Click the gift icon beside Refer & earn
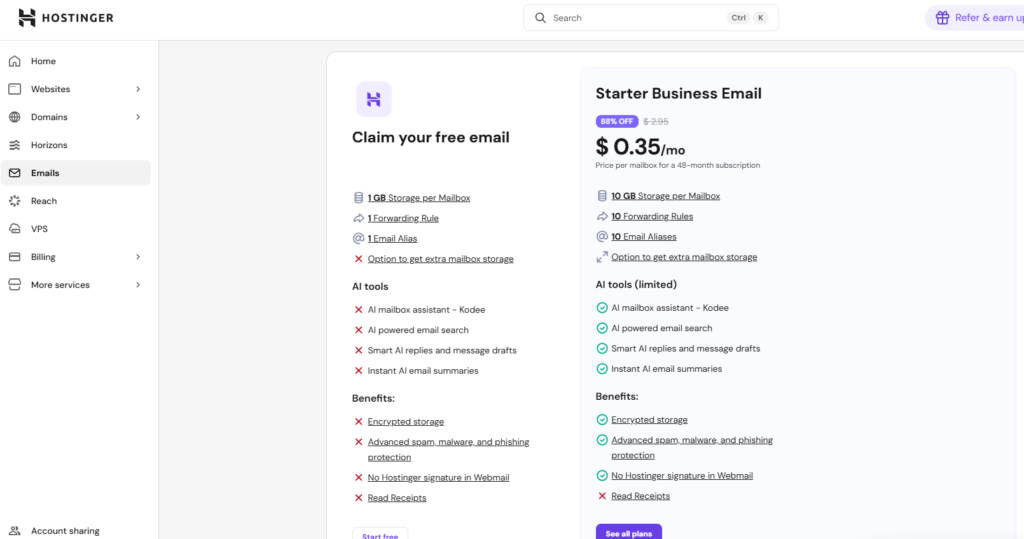 click(942, 18)
